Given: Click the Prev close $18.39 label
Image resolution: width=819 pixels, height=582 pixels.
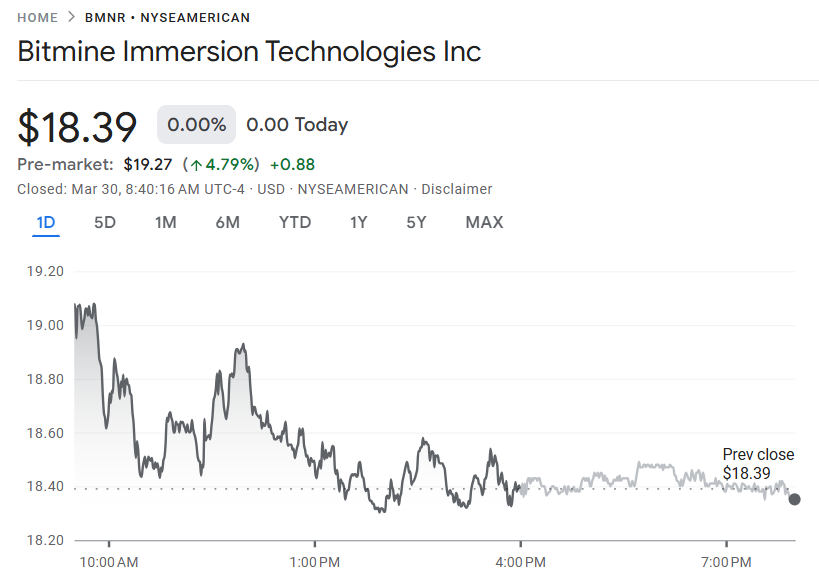Looking at the screenshot, I should coord(758,464).
